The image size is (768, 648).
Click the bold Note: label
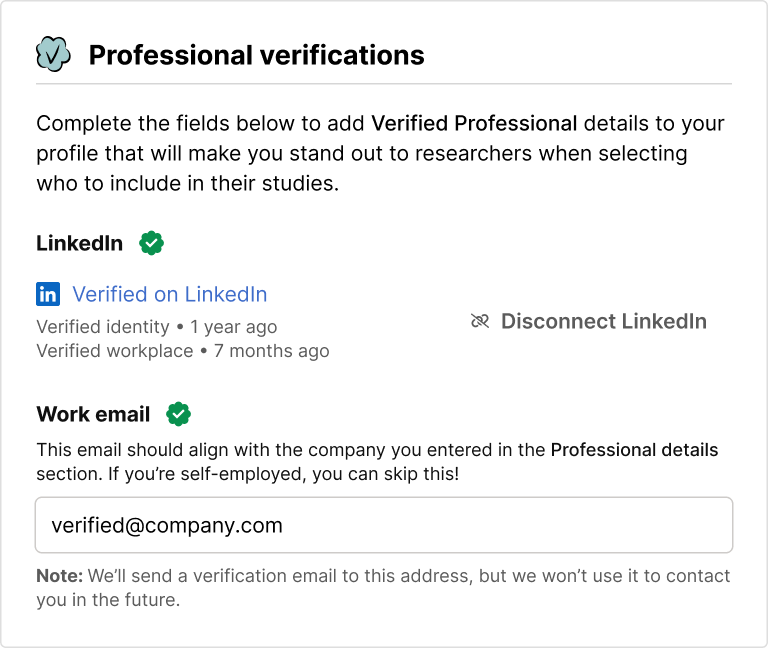pyautogui.click(x=60, y=576)
